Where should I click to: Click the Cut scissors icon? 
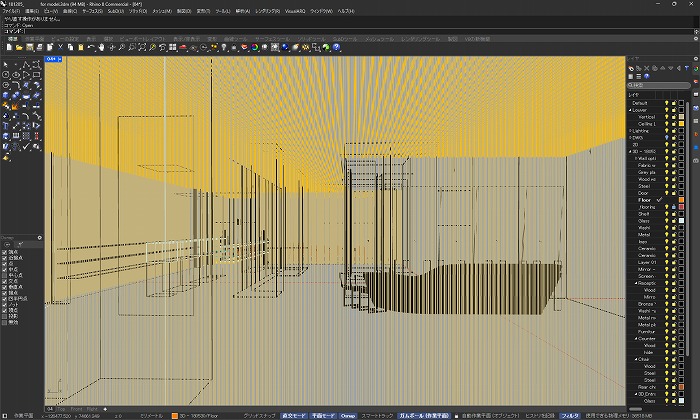(x=60, y=47)
